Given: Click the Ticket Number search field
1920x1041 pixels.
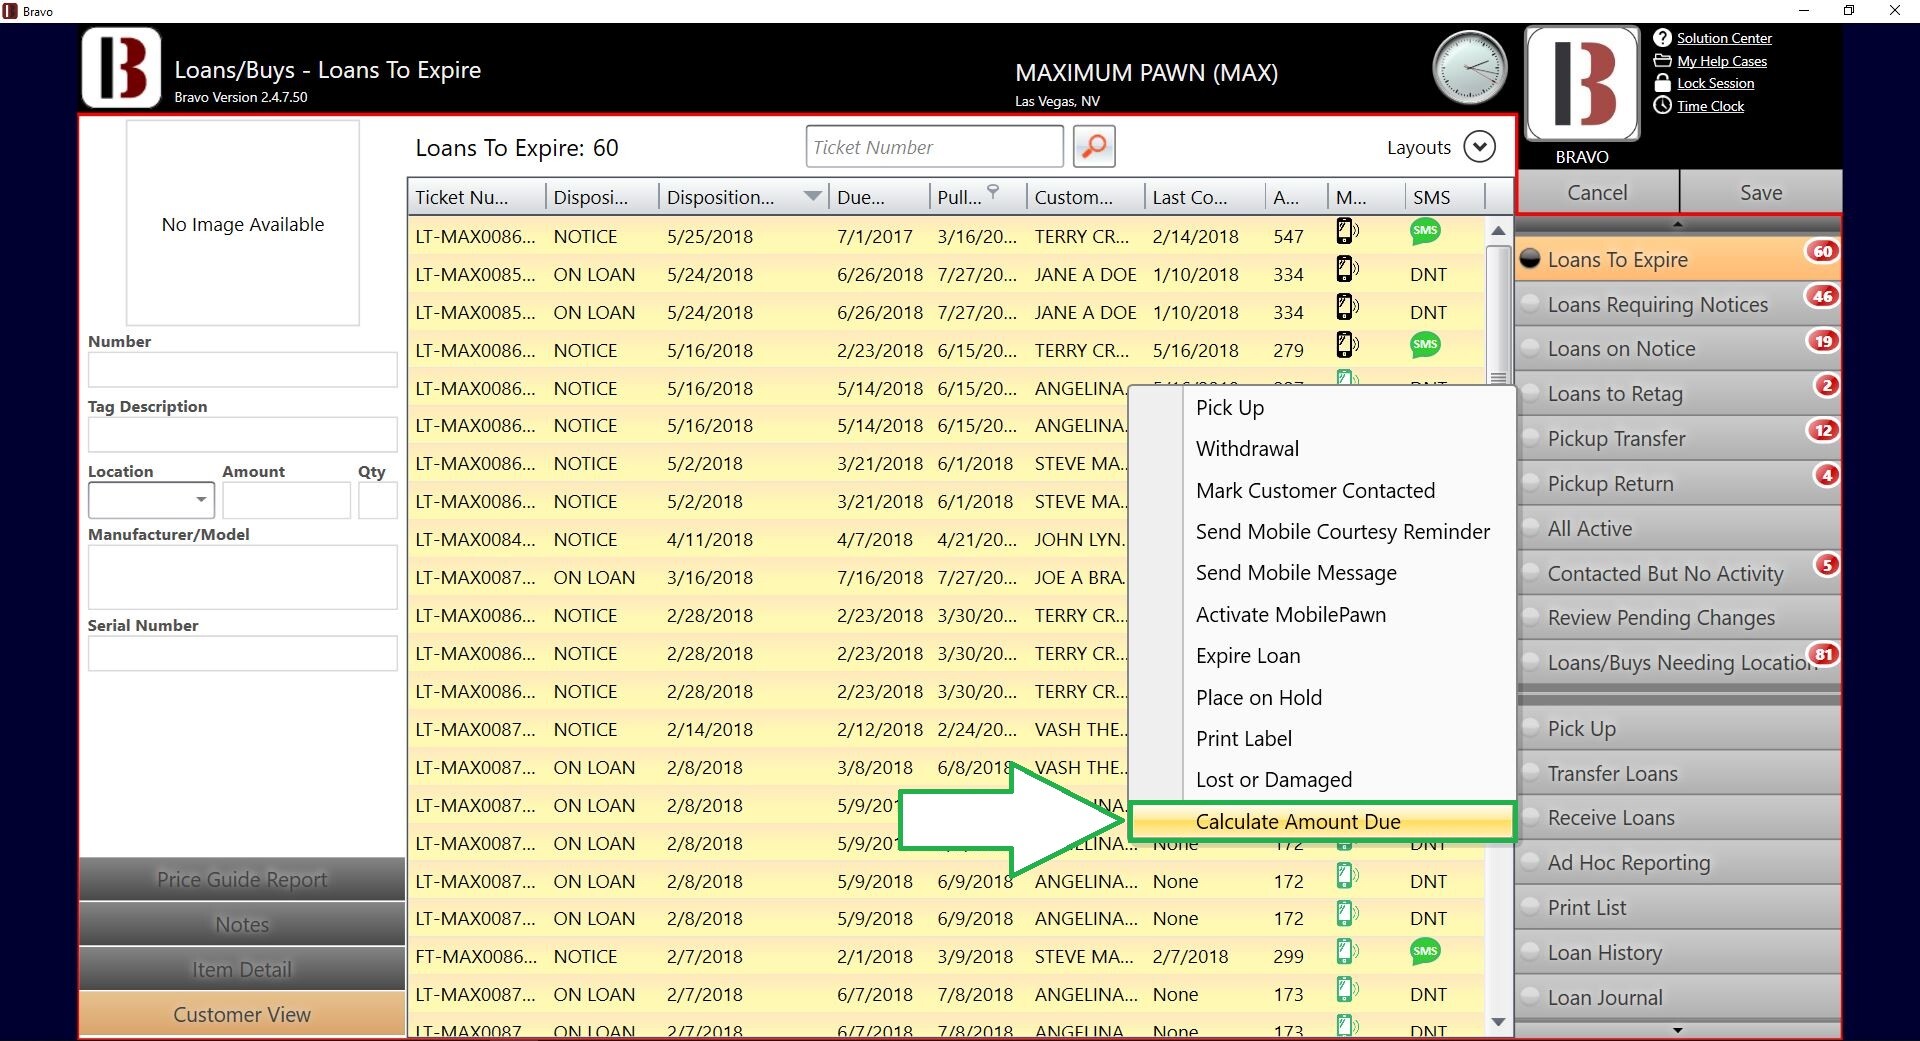Looking at the screenshot, I should 934,147.
